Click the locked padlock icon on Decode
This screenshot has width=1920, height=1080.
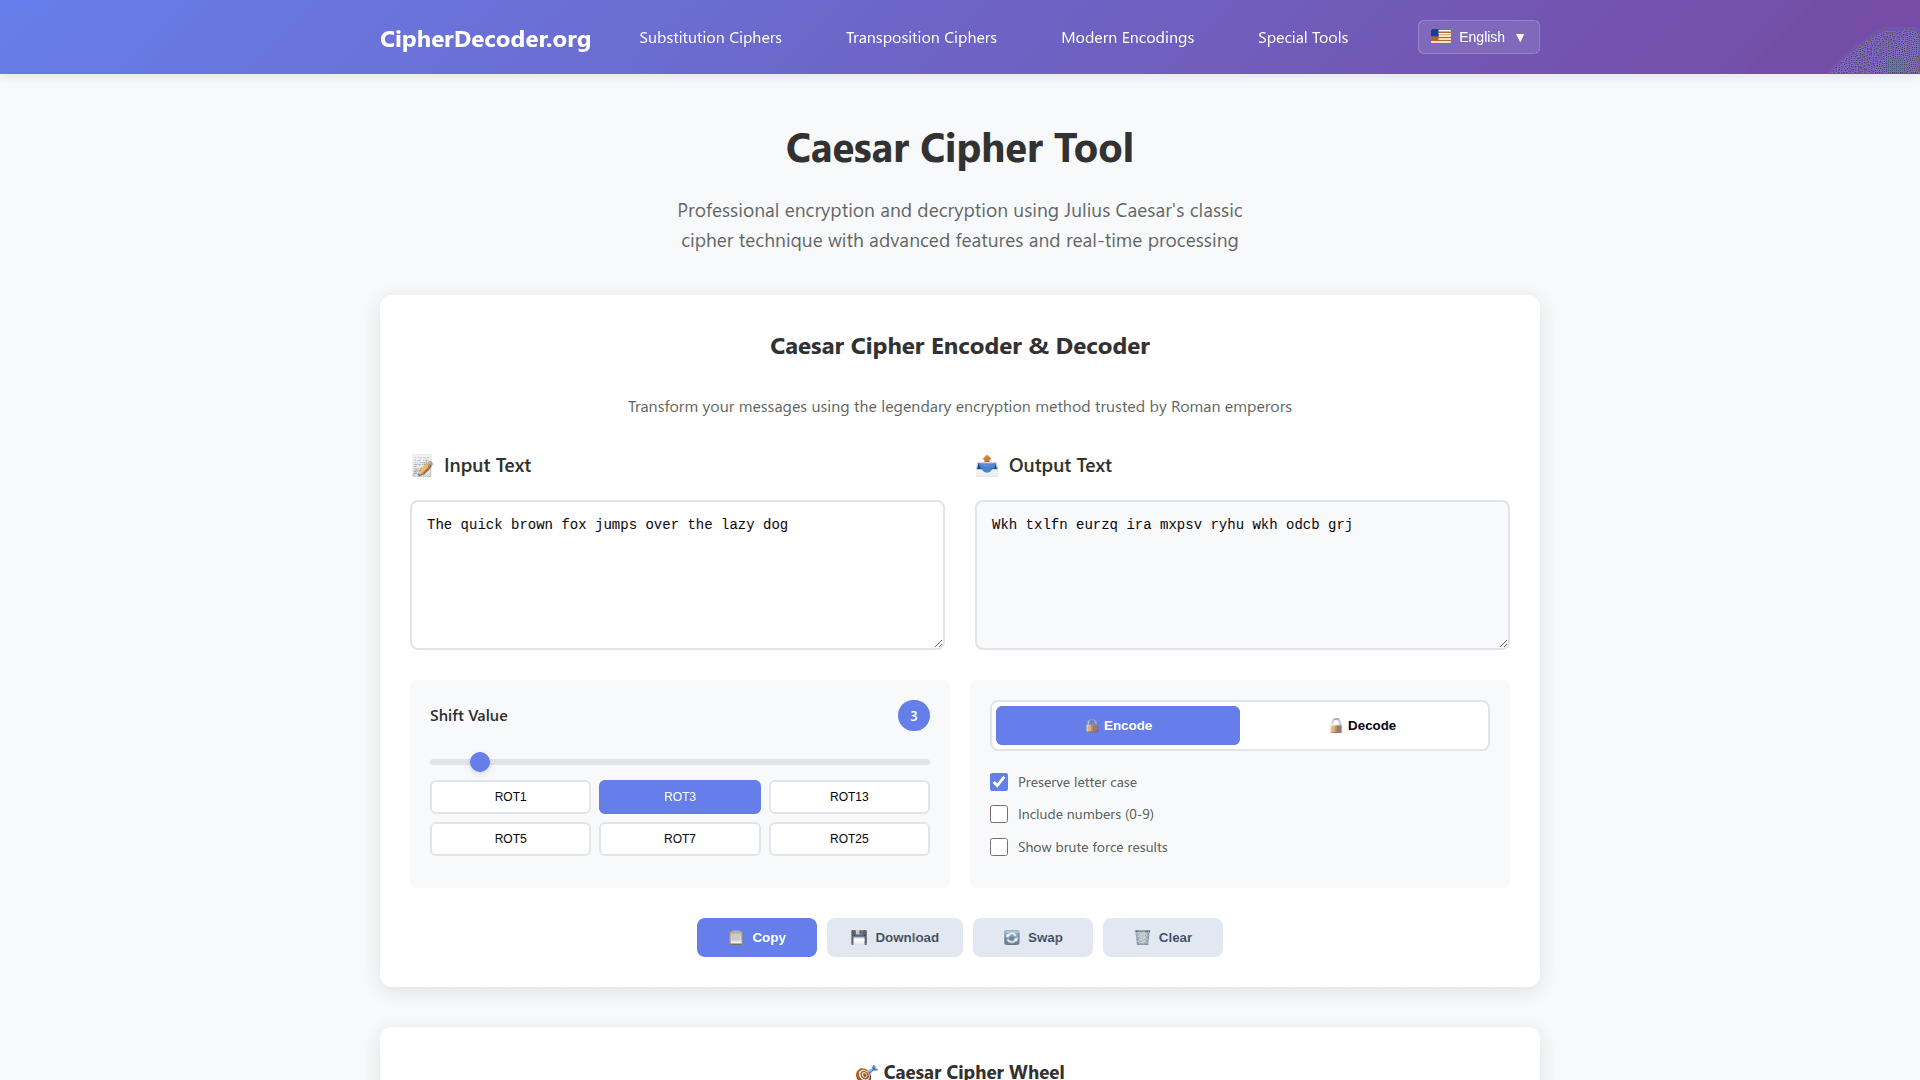point(1336,725)
